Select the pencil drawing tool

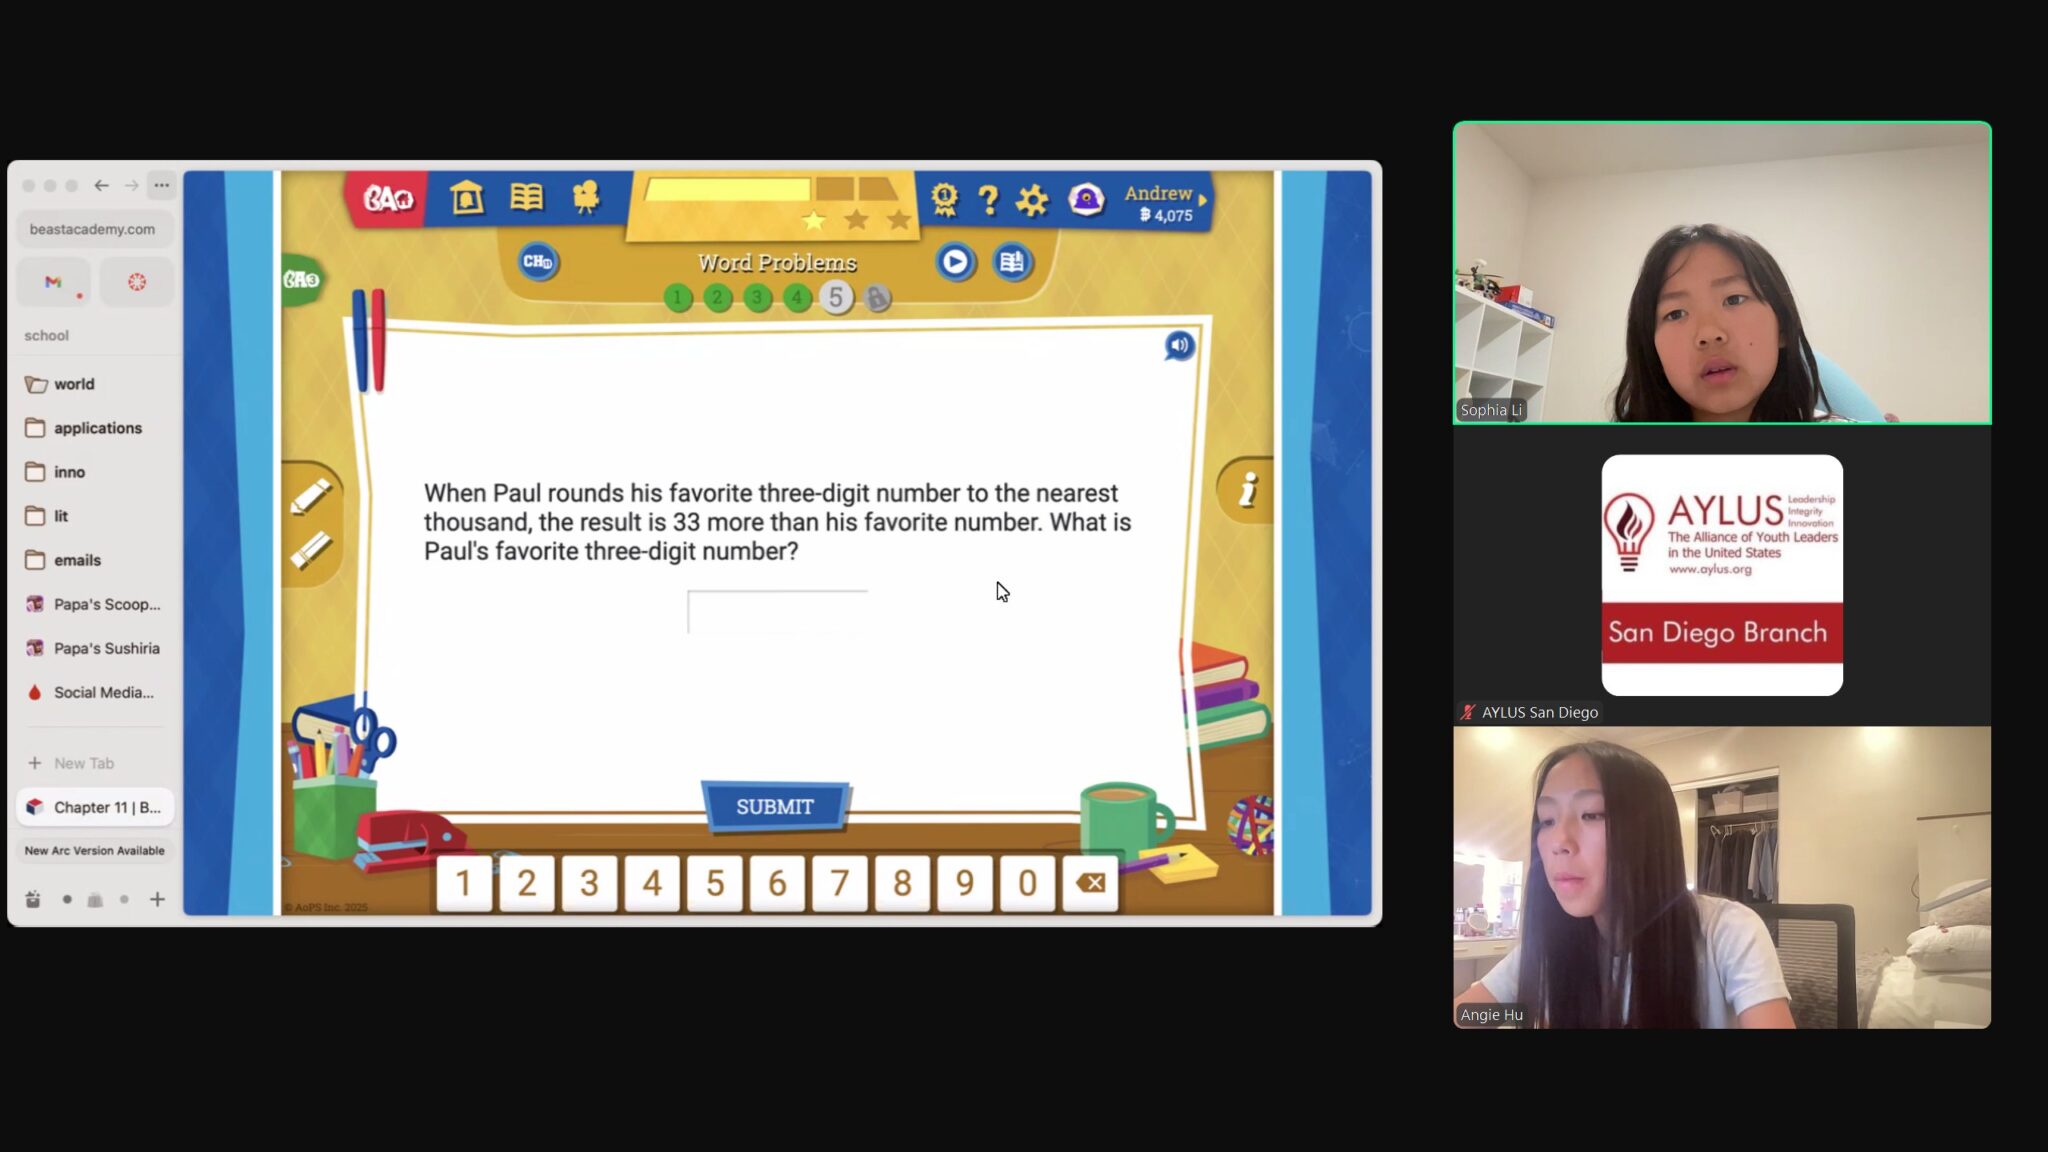[x=311, y=497]
